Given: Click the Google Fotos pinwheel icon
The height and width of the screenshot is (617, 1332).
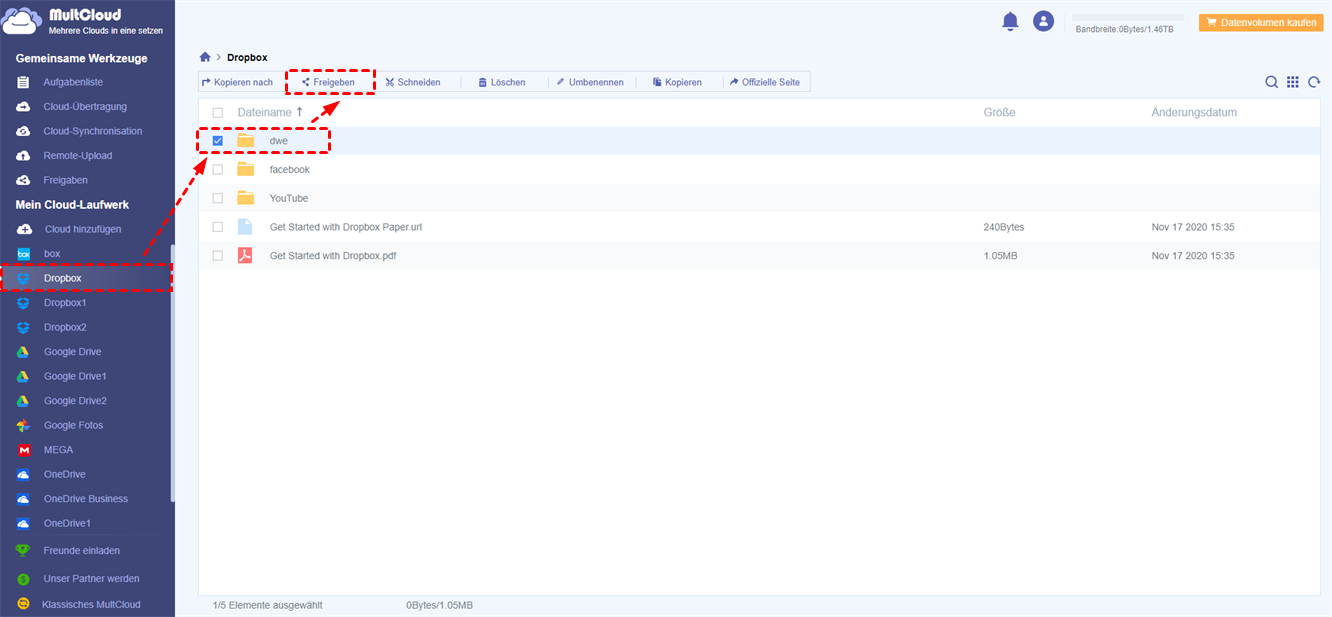Looking at the screenshot, I should tap(23, 425).
